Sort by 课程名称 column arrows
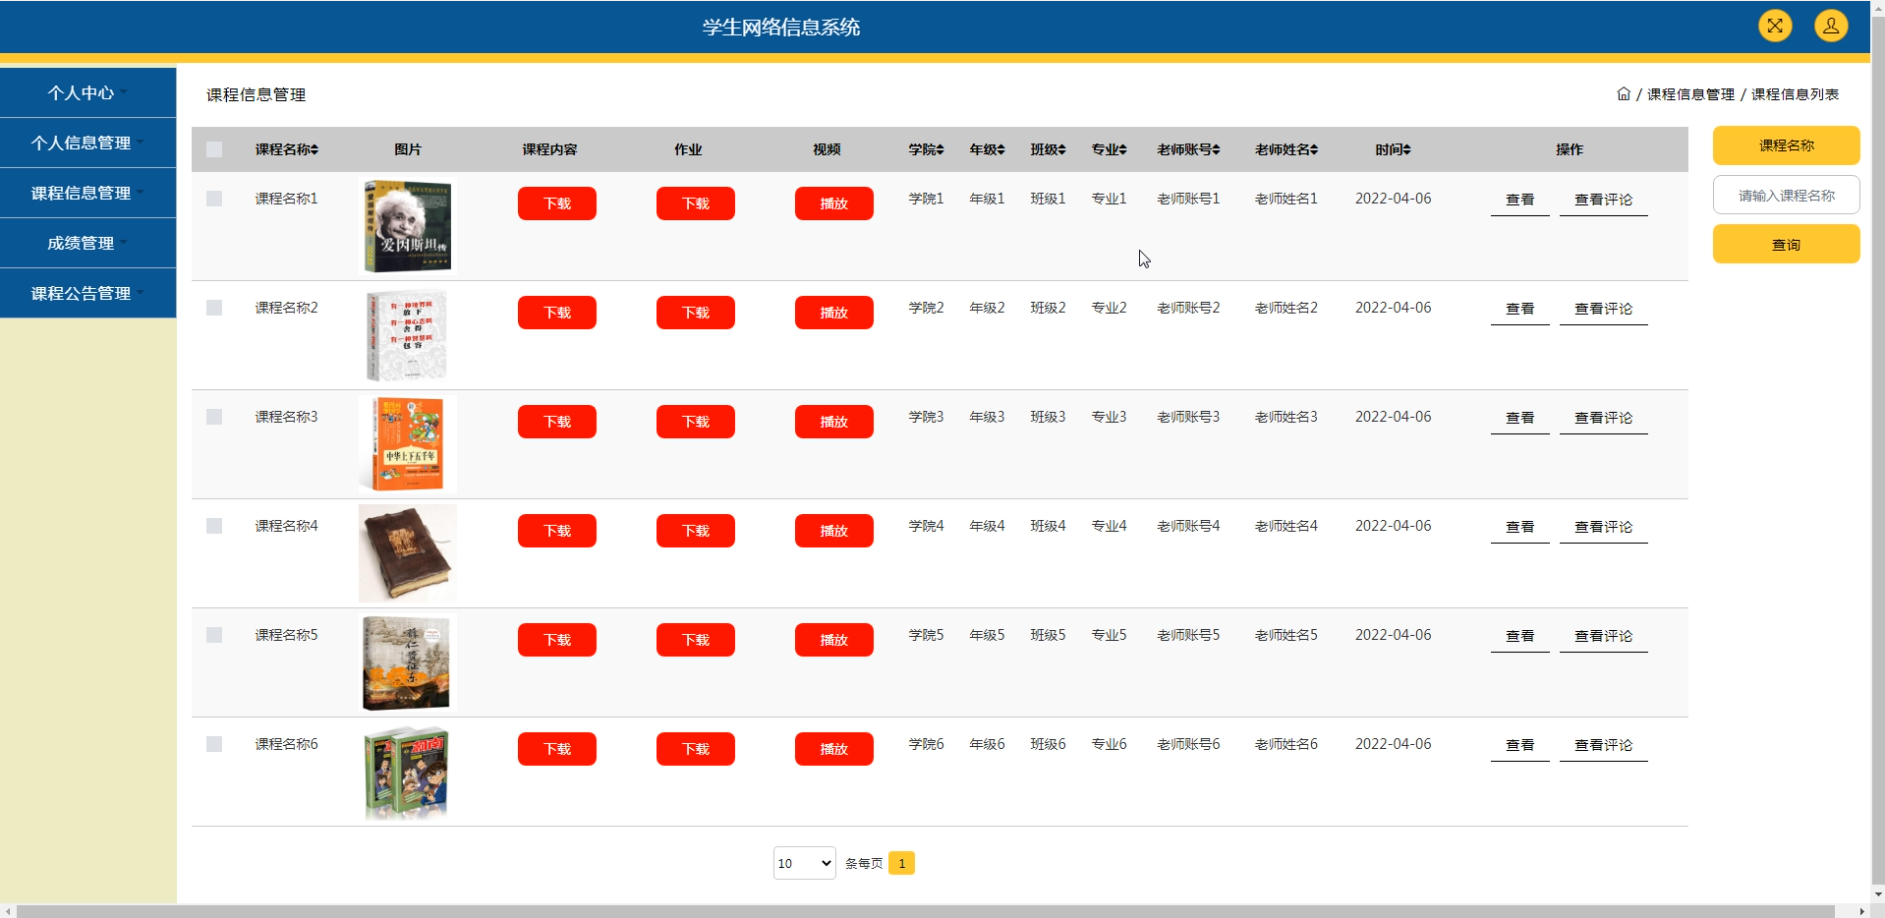 (x=314, y=149)
